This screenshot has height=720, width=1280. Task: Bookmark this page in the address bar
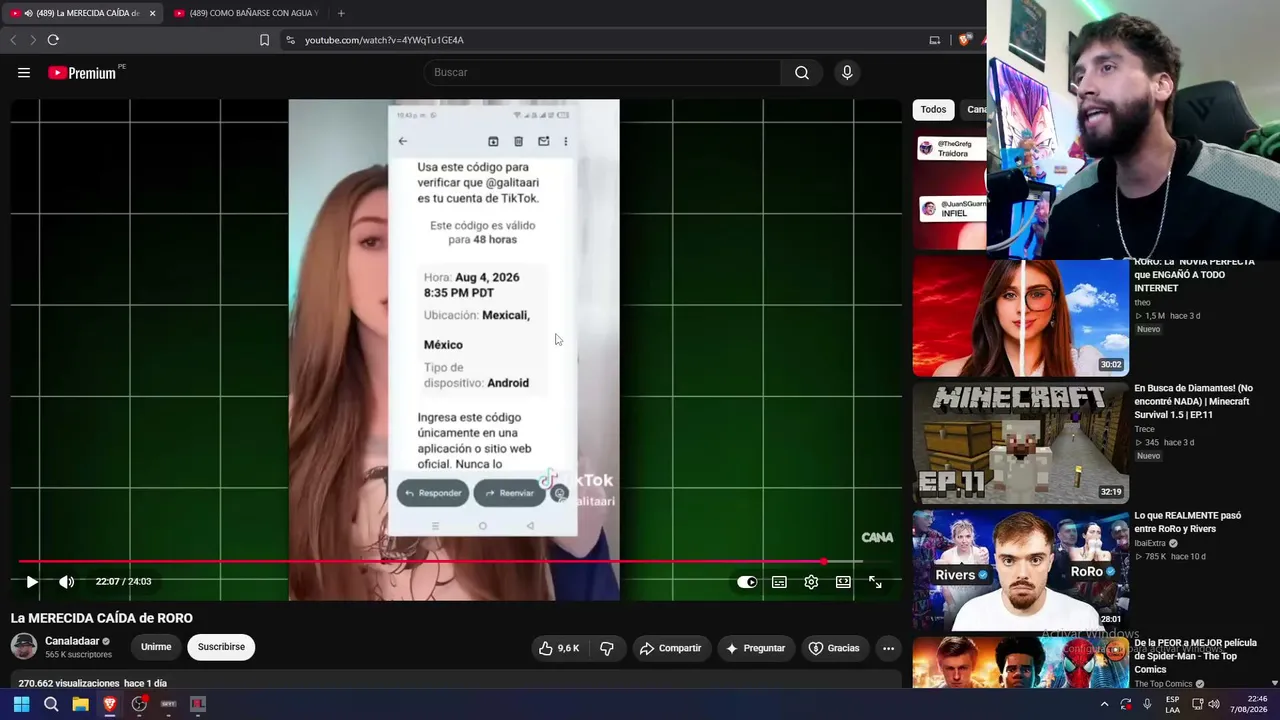pos(264,40)
